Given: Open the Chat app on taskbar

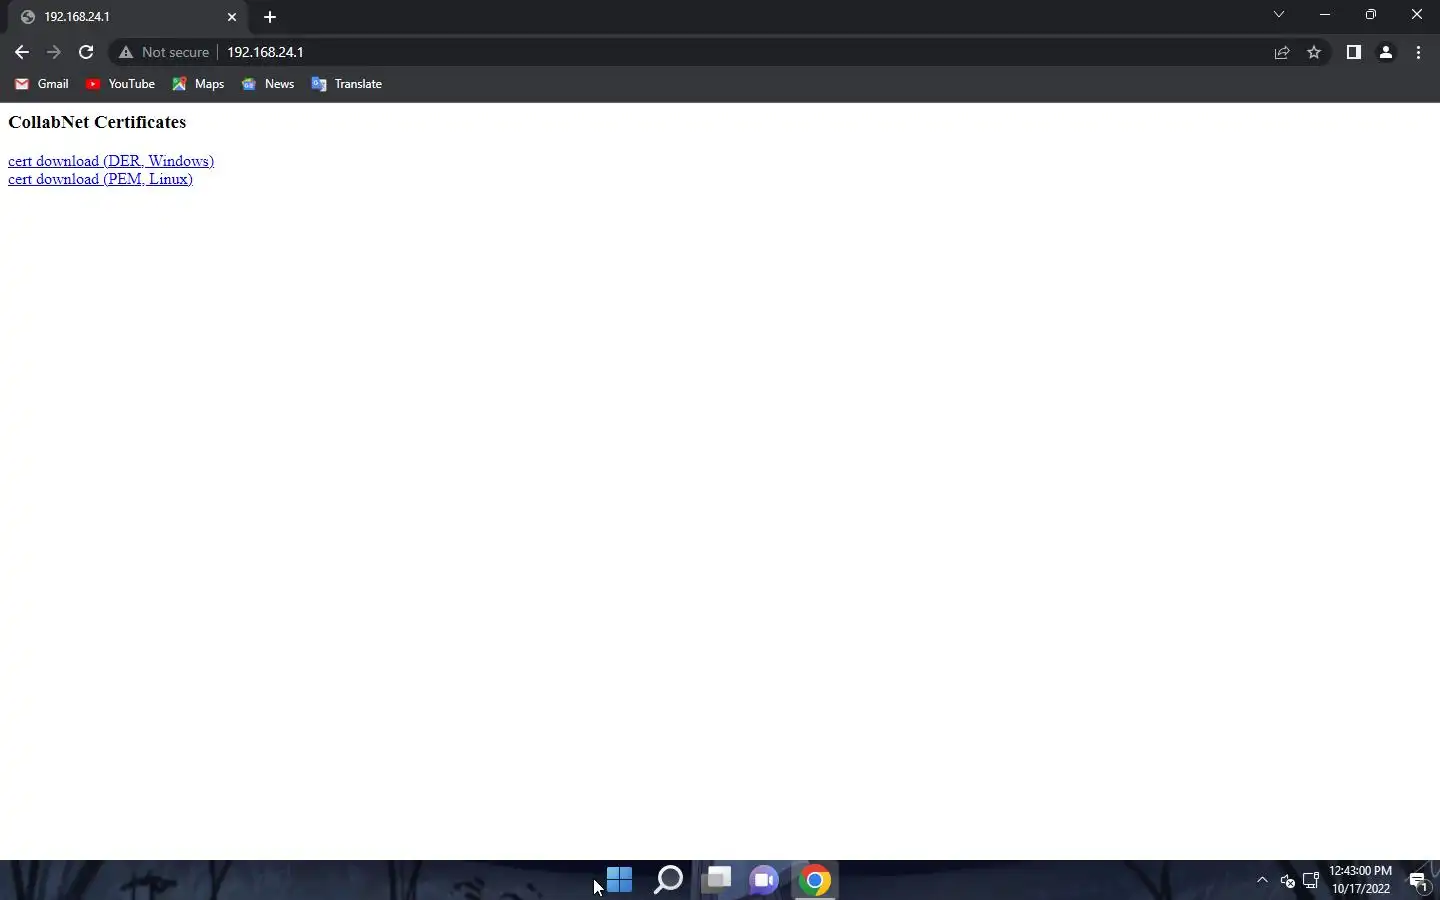Looking at the screenshot, I should 765,880.
